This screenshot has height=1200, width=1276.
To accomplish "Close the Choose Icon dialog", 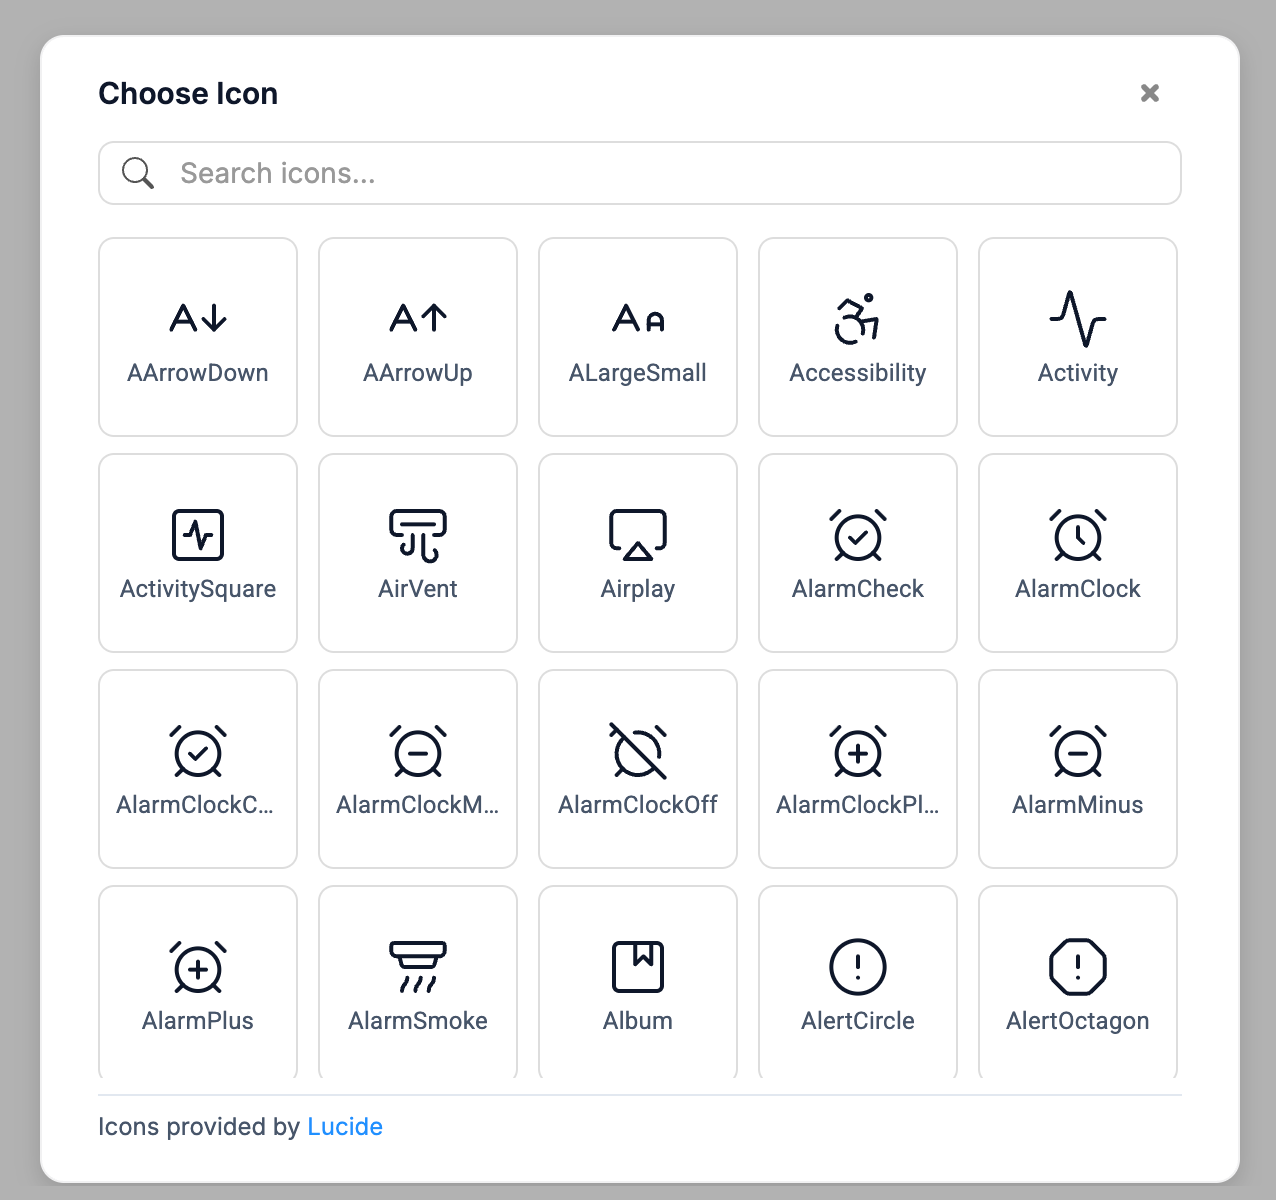I will coord(1150,93).
